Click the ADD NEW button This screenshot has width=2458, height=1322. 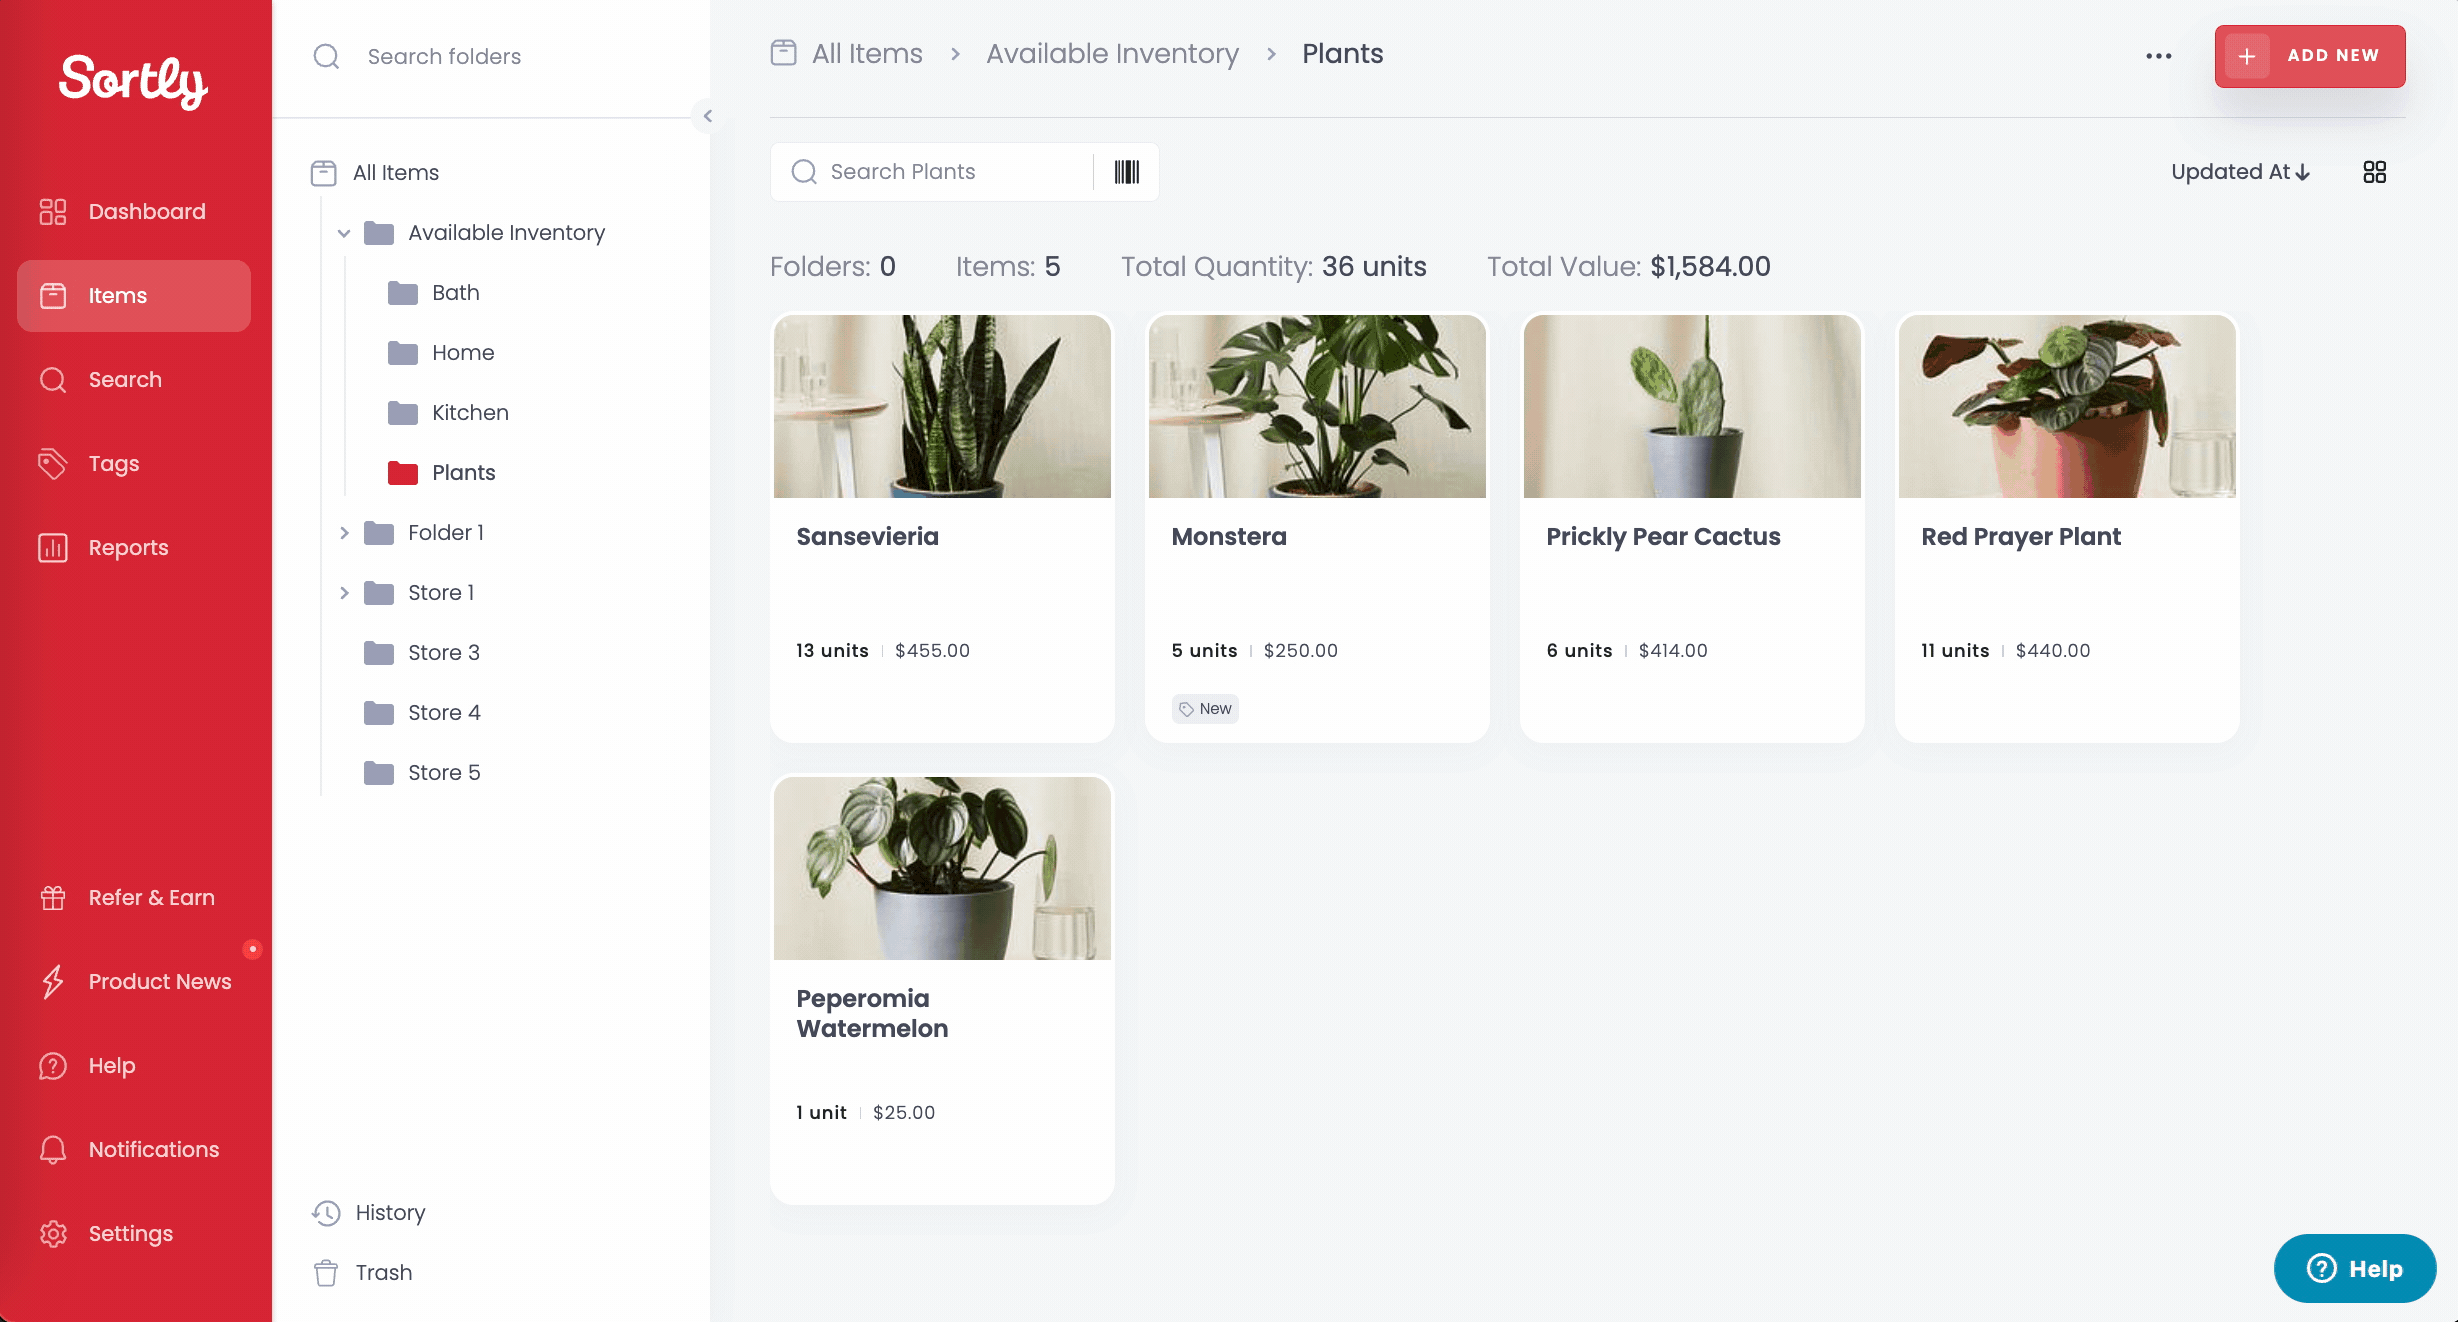2309,56
